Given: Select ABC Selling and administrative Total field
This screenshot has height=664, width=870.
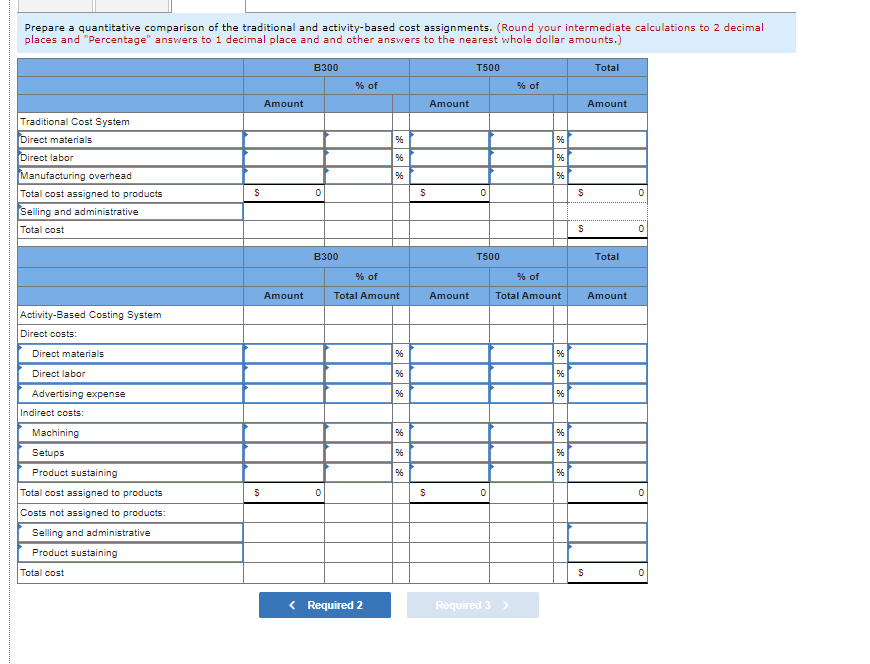Looking at the screenshot, I should tap(608, 533).
